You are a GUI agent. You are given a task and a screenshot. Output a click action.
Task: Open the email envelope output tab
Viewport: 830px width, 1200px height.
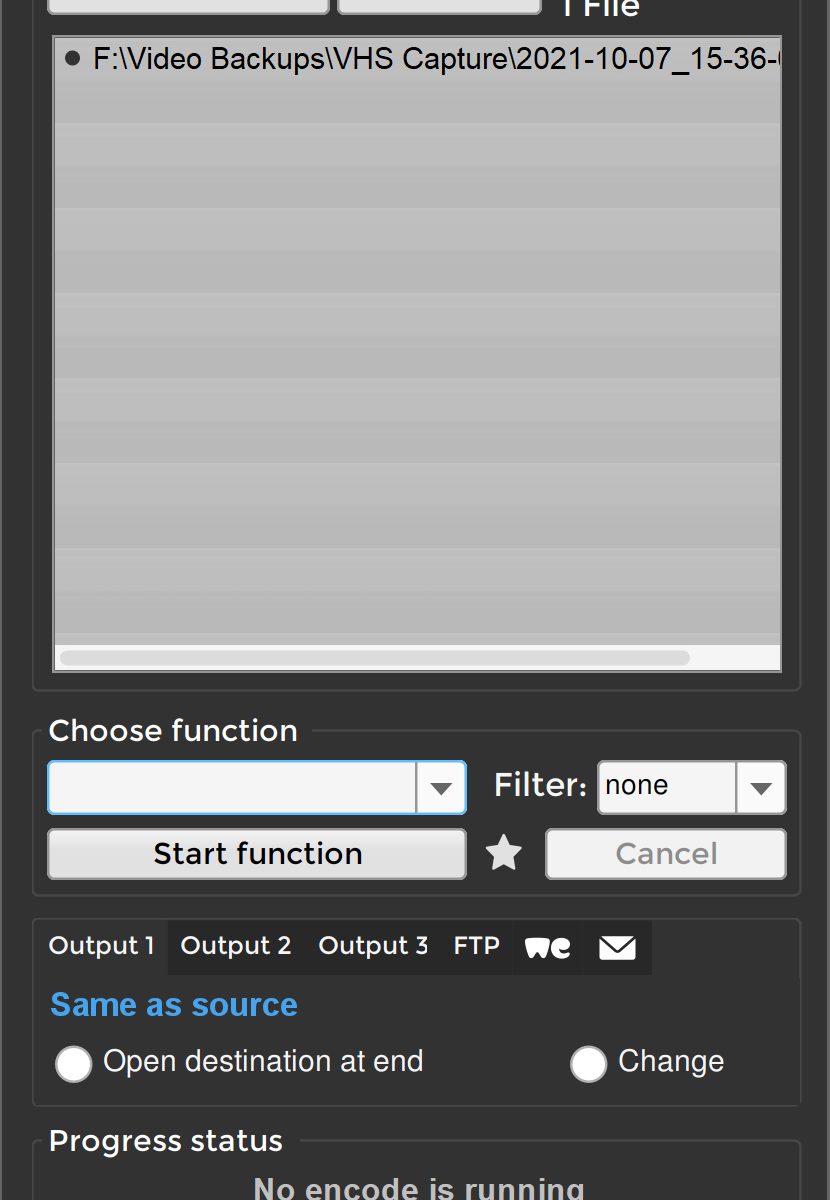617,947
